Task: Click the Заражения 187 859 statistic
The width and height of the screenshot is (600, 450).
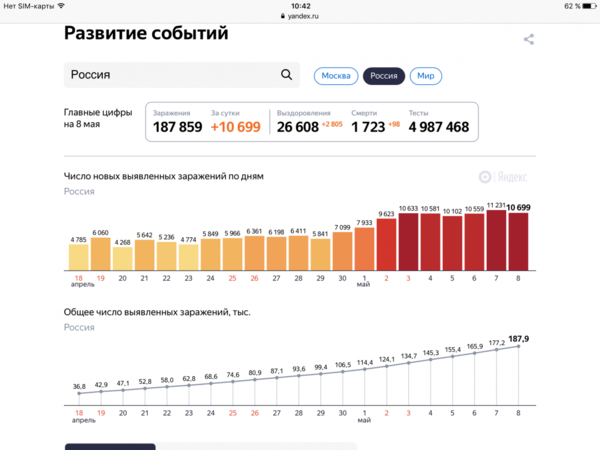Action: [x=177, y=121]
